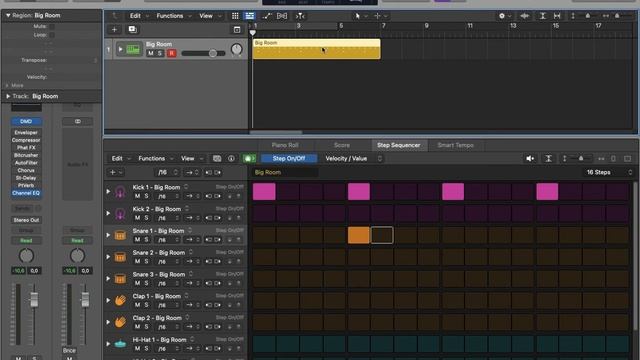Toggle the Flex icon in tracks toolbar
Viewport: 640px width, 360px height.
tap(282, 16)
